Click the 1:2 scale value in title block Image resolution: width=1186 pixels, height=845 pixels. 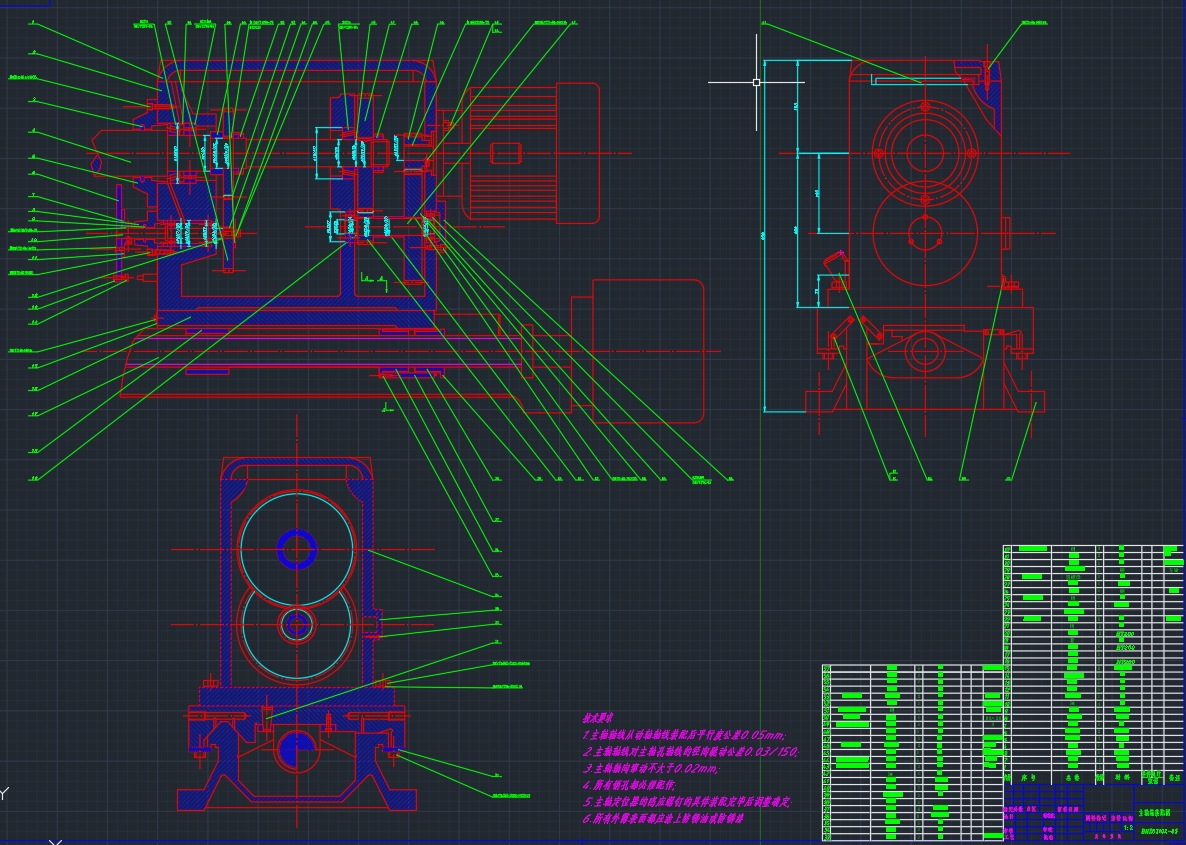tap(1129, 828)
